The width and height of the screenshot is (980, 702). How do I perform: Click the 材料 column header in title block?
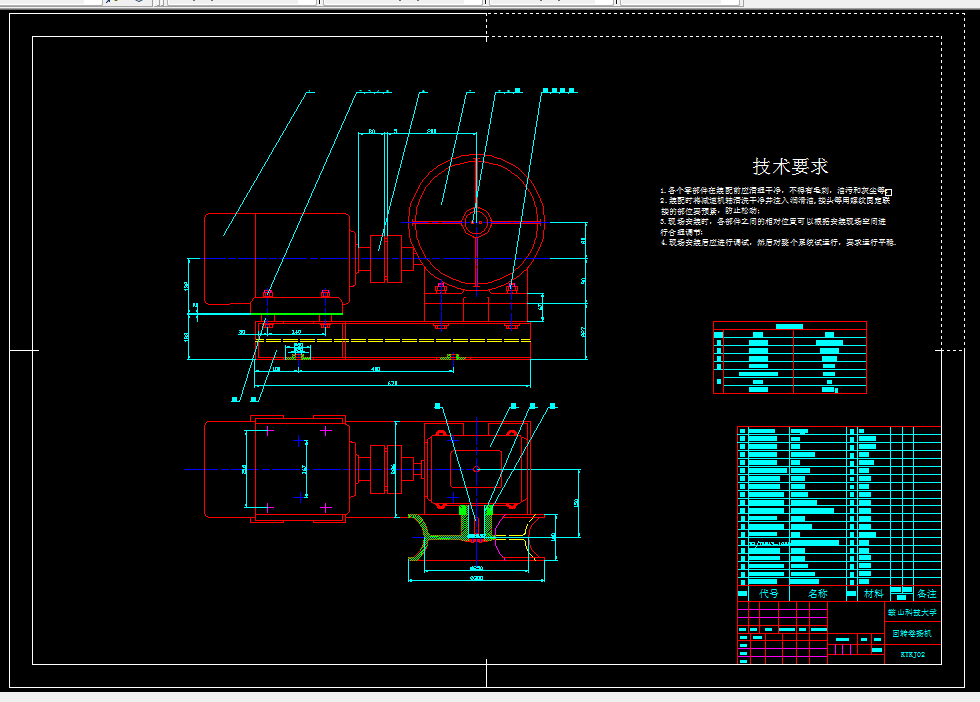point(873,593)
